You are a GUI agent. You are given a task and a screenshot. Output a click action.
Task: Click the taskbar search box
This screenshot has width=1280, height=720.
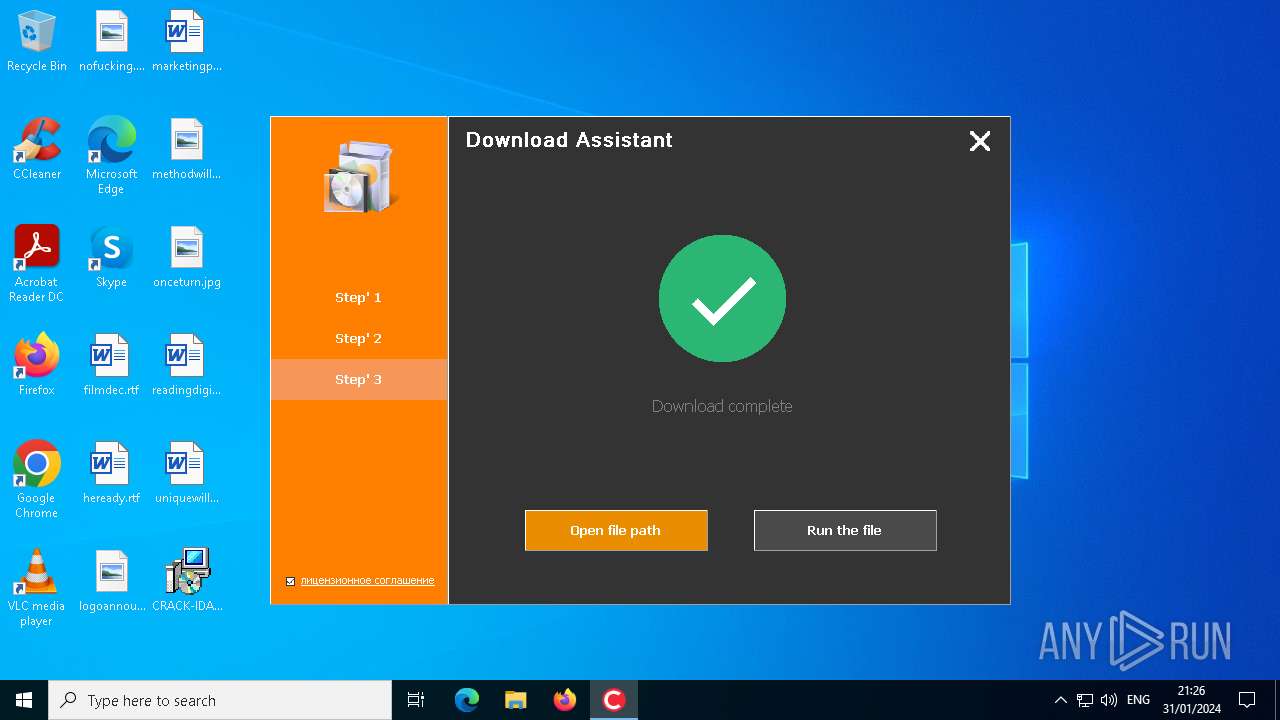(220, 700)
